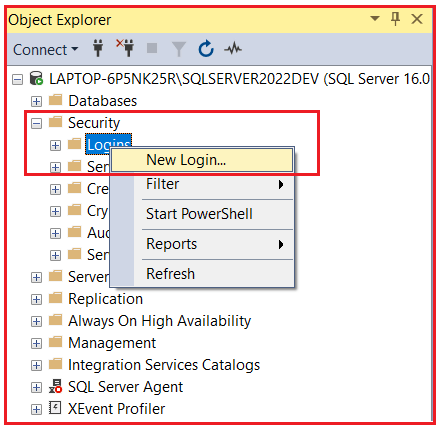Click the Filter funnel toolbar icon

[x=179, y=49]
